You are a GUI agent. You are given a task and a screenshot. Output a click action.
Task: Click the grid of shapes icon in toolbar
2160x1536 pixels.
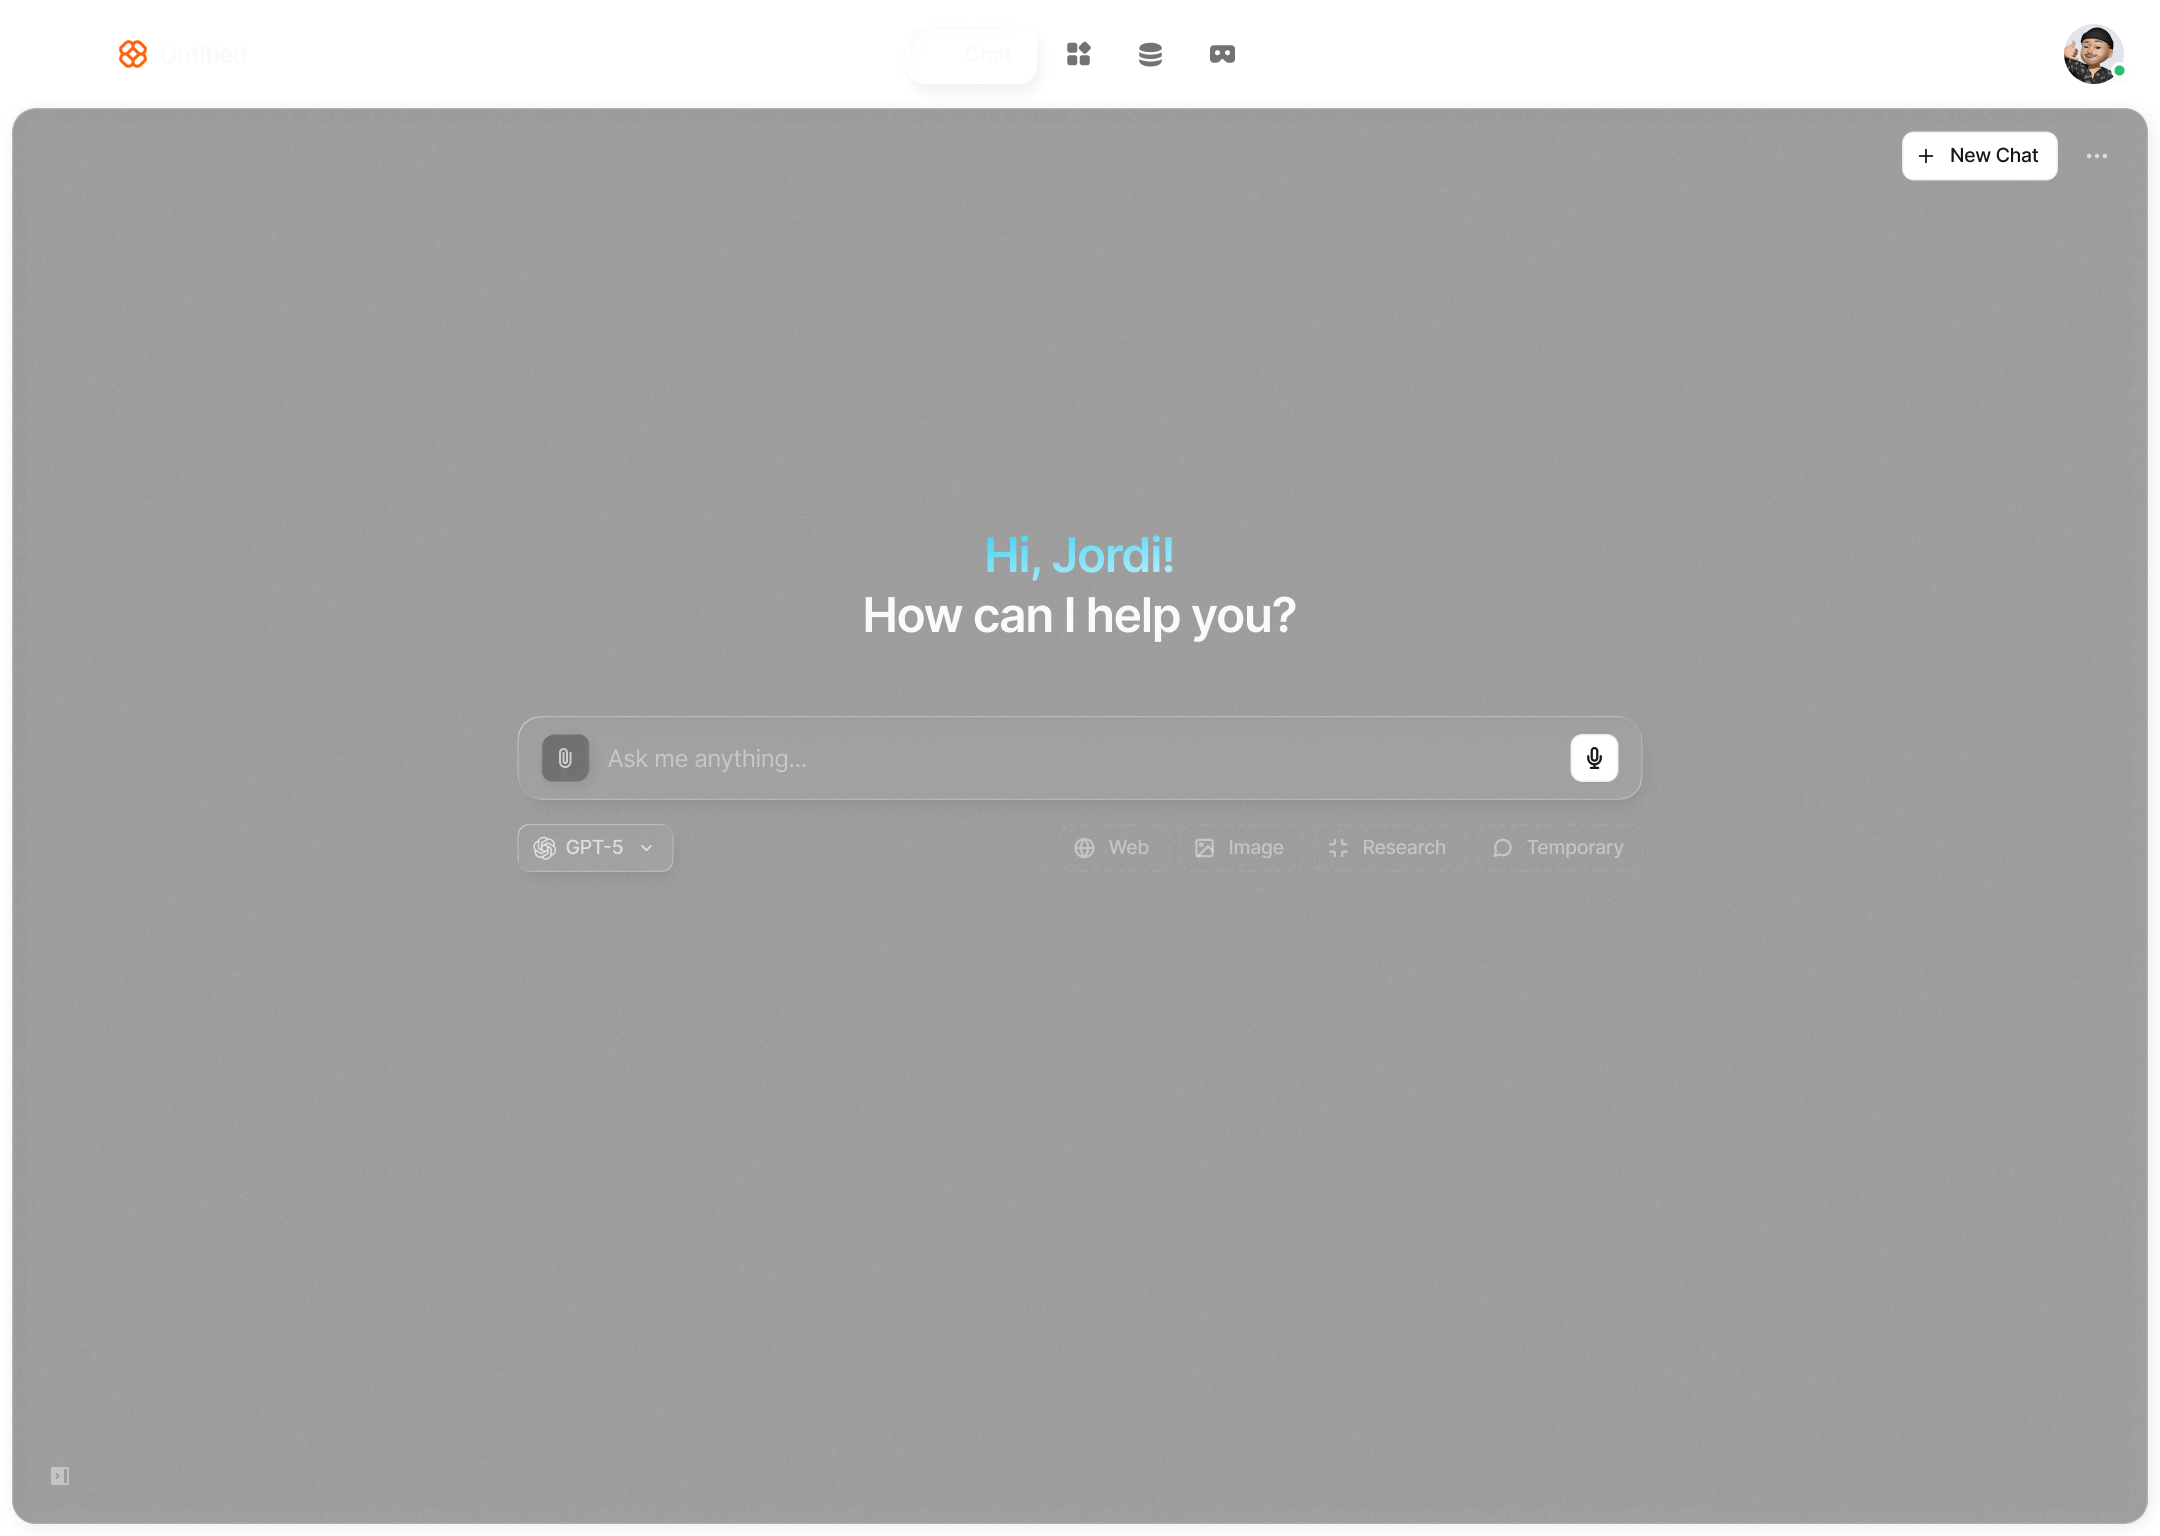point(1080,54)
